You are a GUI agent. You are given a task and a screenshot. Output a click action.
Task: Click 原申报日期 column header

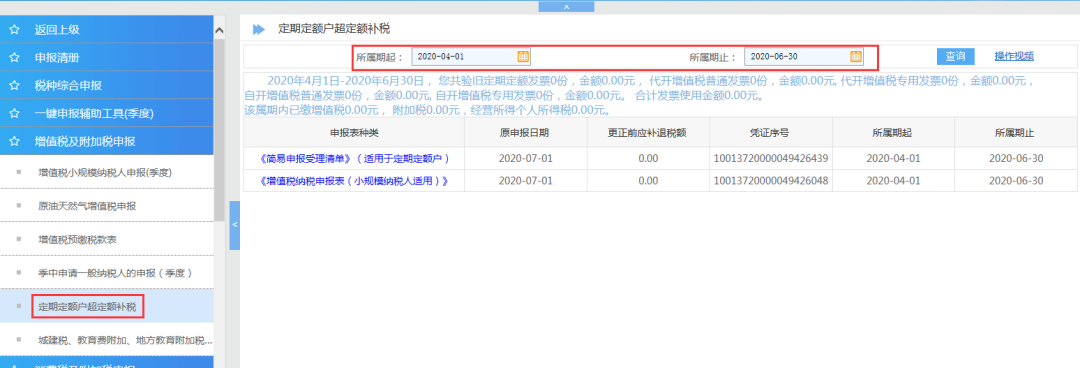tap(525, 132)
